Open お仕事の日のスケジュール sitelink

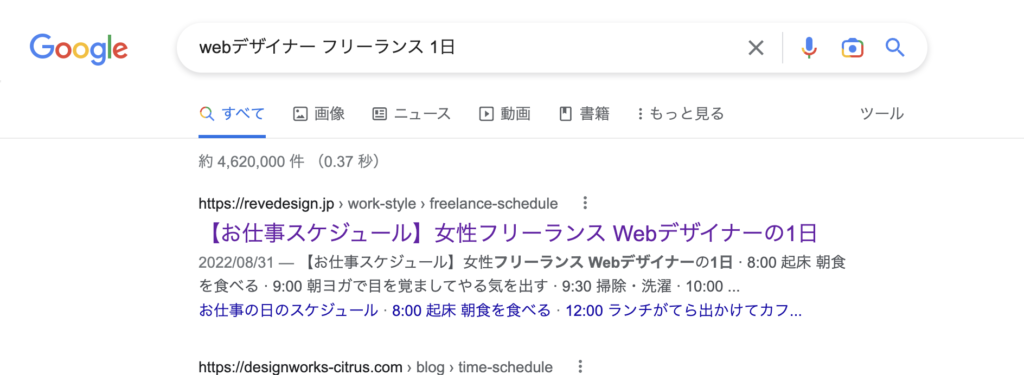[288, 310]
